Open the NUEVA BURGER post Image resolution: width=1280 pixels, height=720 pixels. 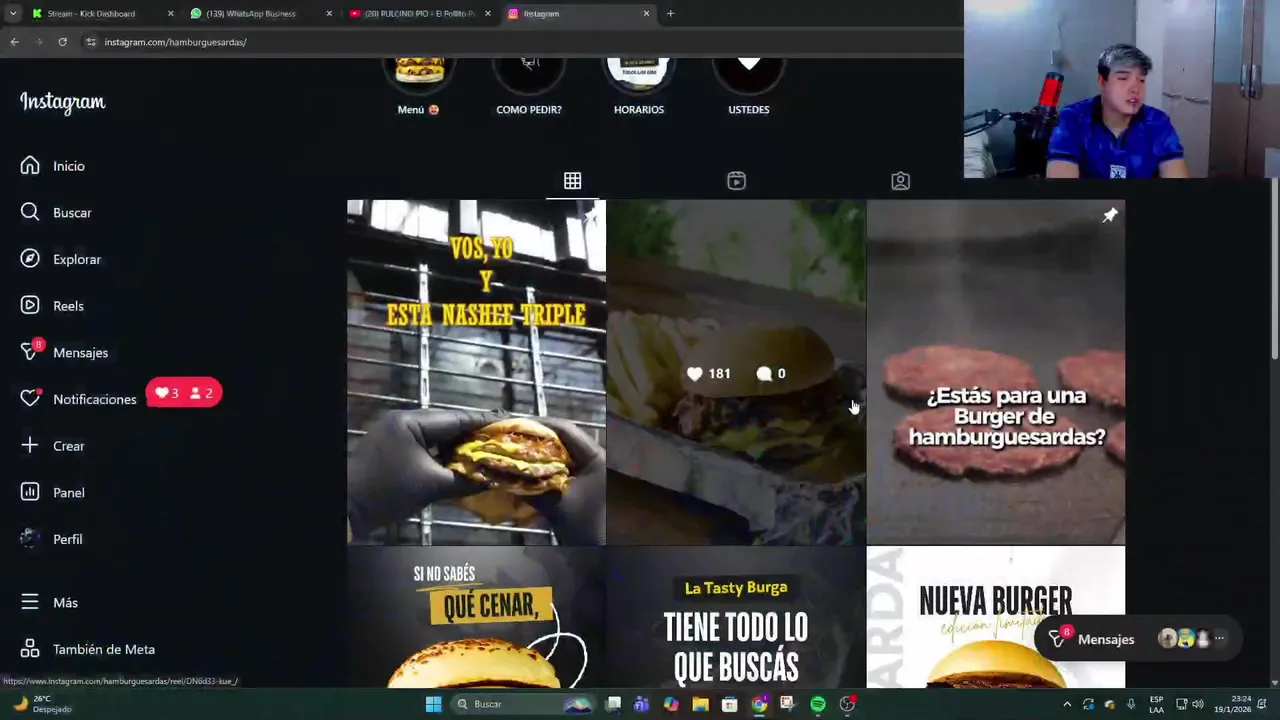(996, 617)
